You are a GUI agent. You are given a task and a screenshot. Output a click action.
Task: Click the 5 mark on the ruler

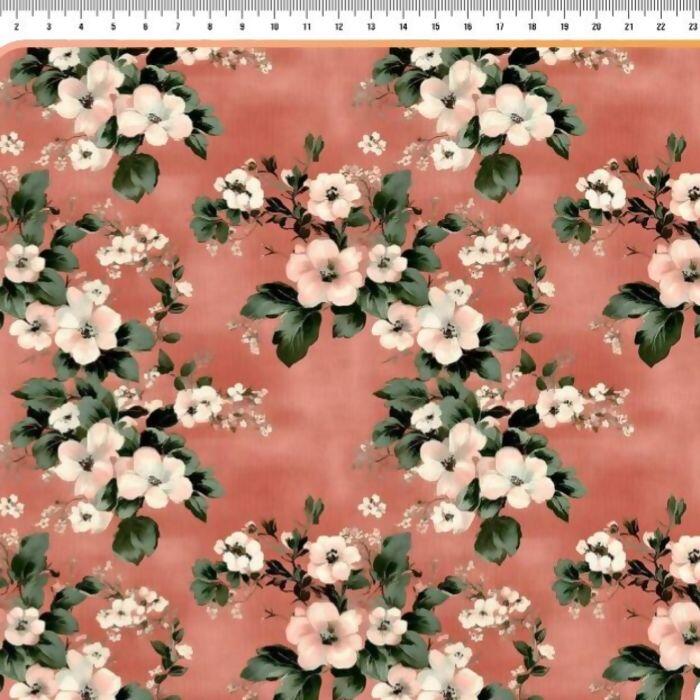pyautogui.click(x=113, y=27)
